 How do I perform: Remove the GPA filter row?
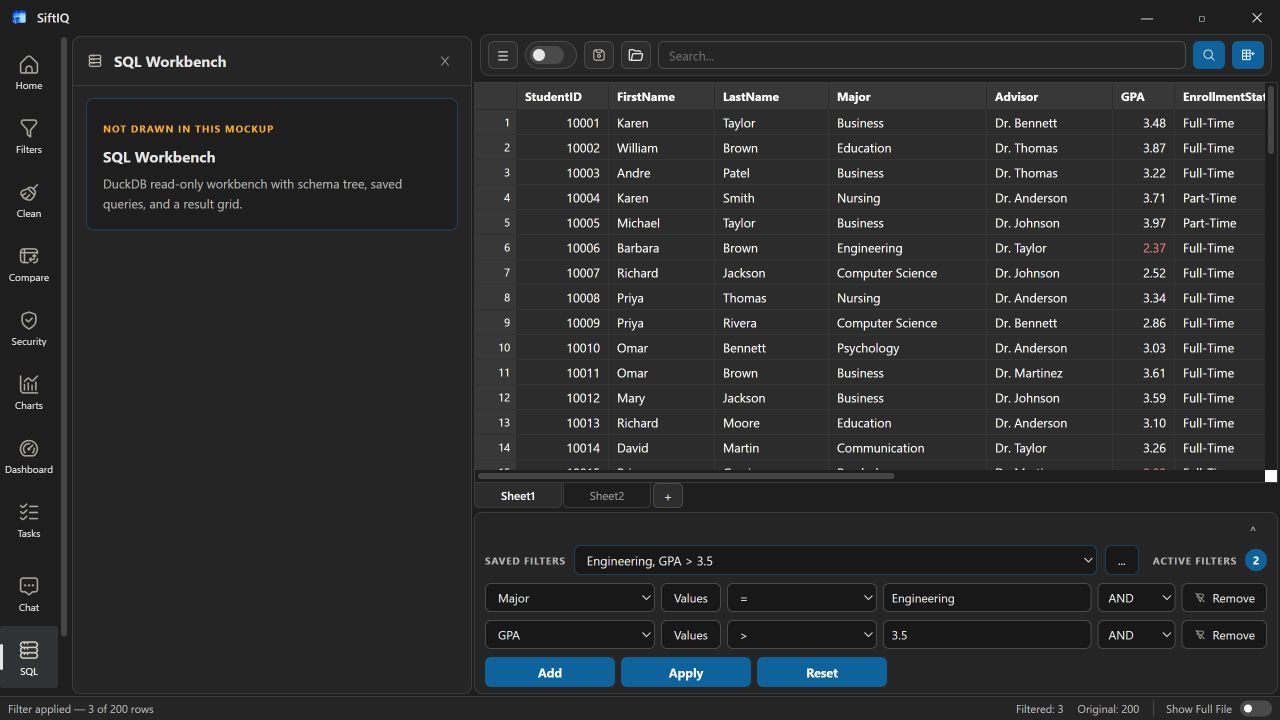pyautogui.click(x=1224, y=635)
